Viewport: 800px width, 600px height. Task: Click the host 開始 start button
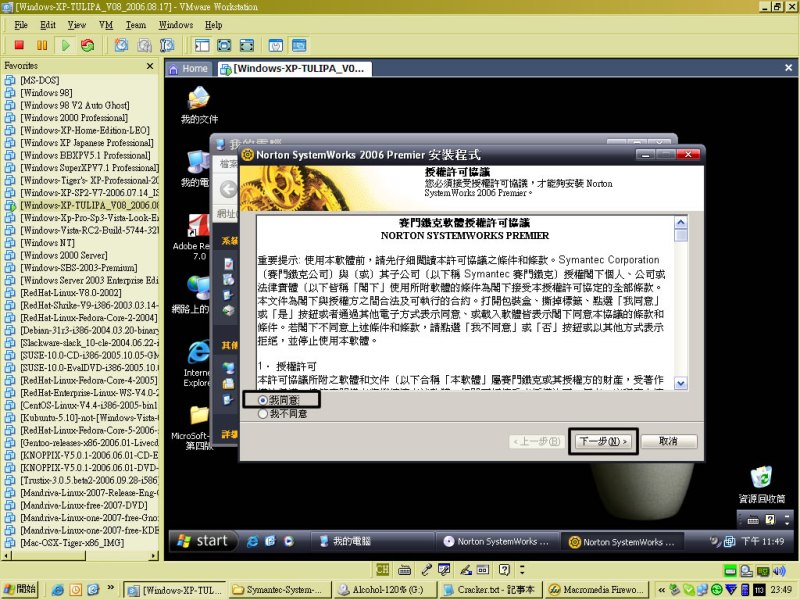click(x=20, y=589)
